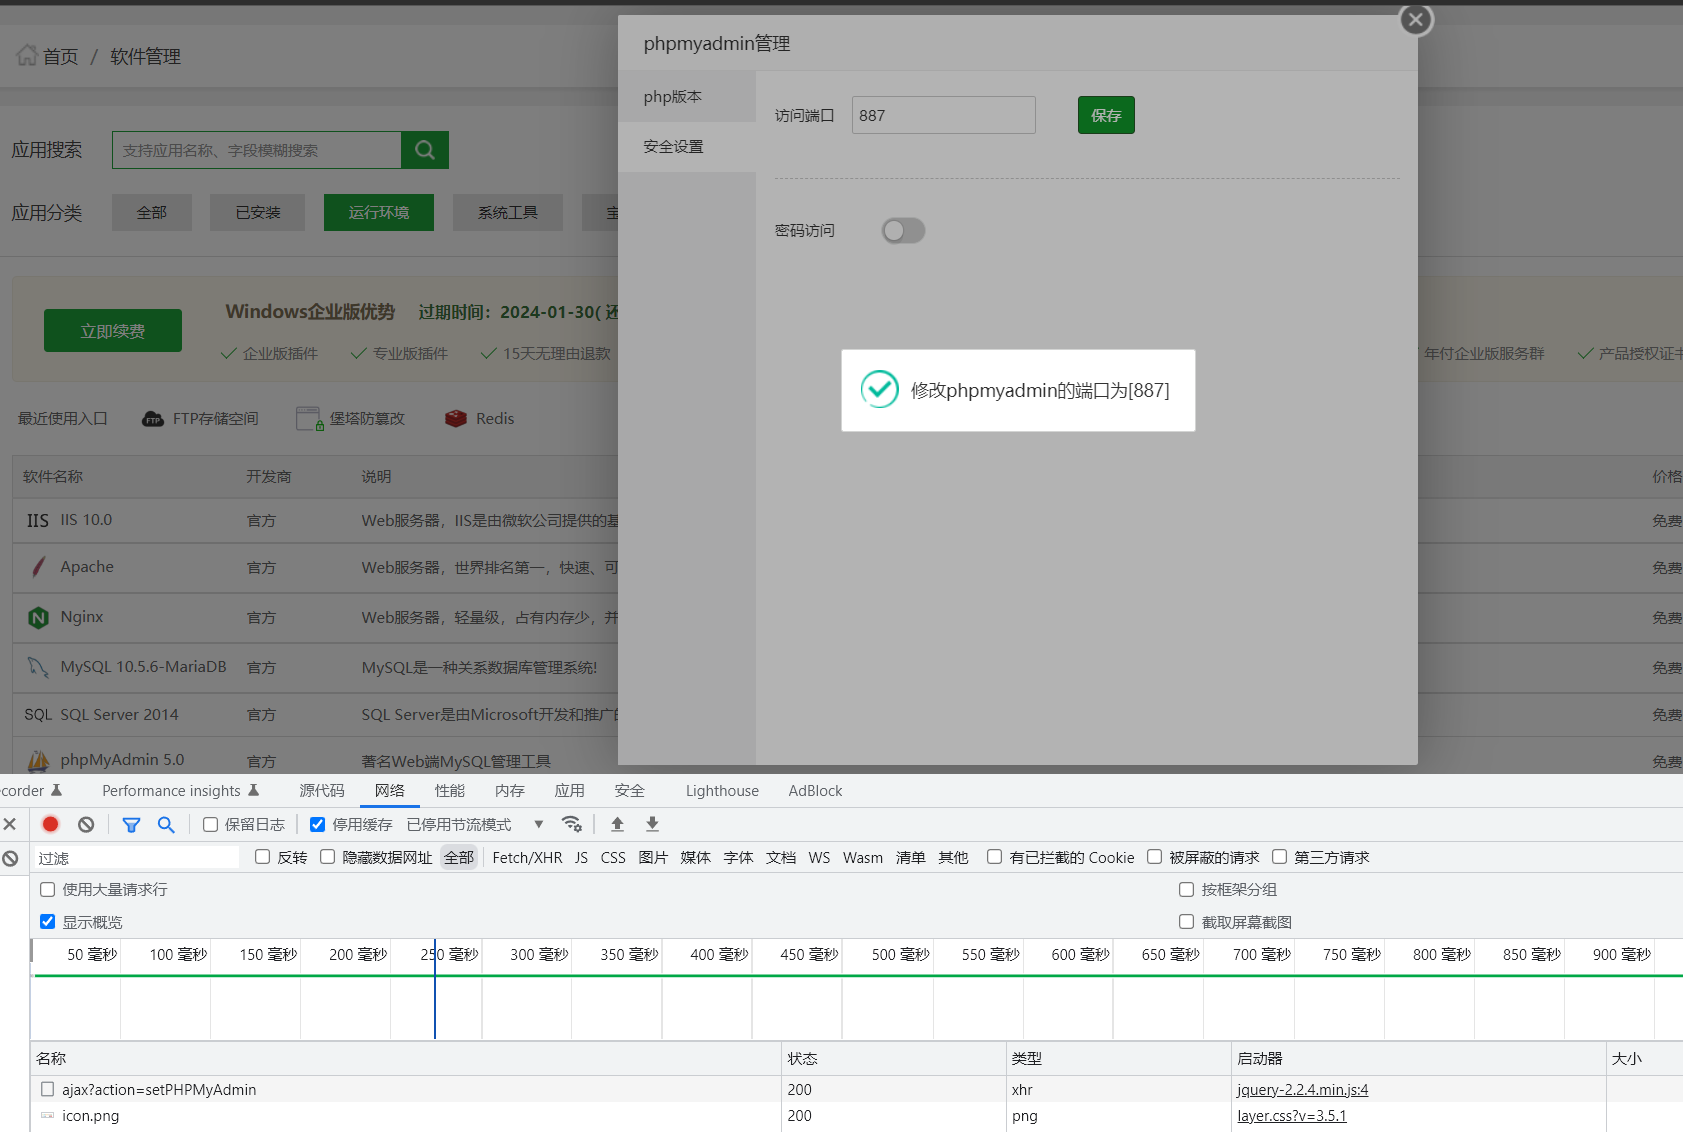The image size is (1683, 1132).
Task: Open network search magnifier in DevTools
Action: tap(166, 824)
